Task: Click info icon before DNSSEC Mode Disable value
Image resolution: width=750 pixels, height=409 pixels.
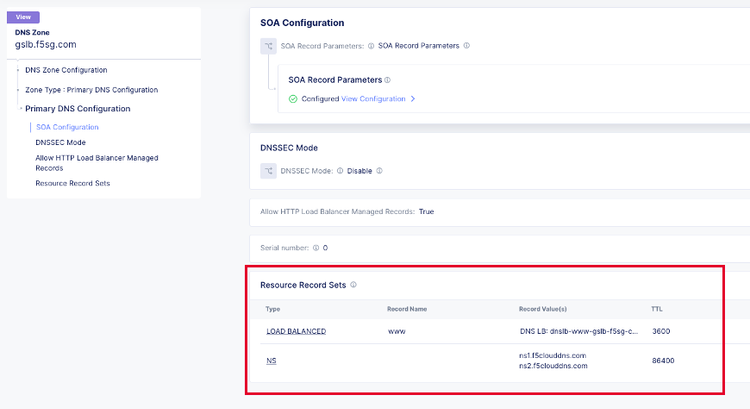Action: 340,171
